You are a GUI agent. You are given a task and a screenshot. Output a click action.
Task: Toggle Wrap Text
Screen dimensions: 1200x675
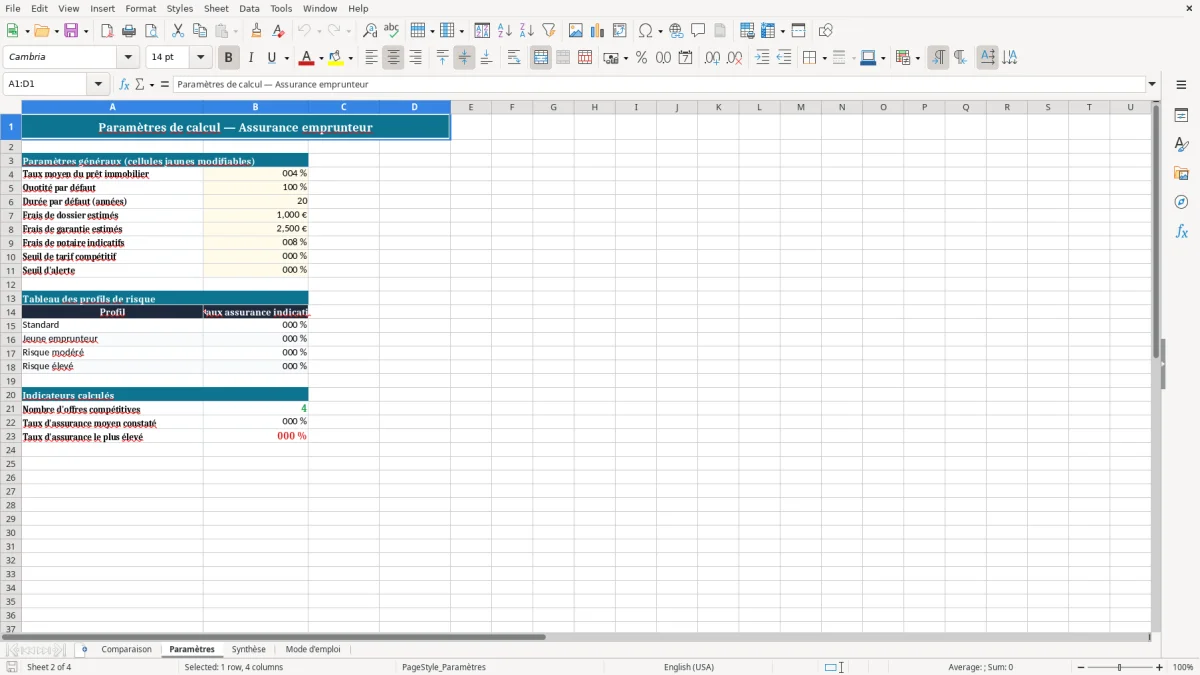[514, 58]
